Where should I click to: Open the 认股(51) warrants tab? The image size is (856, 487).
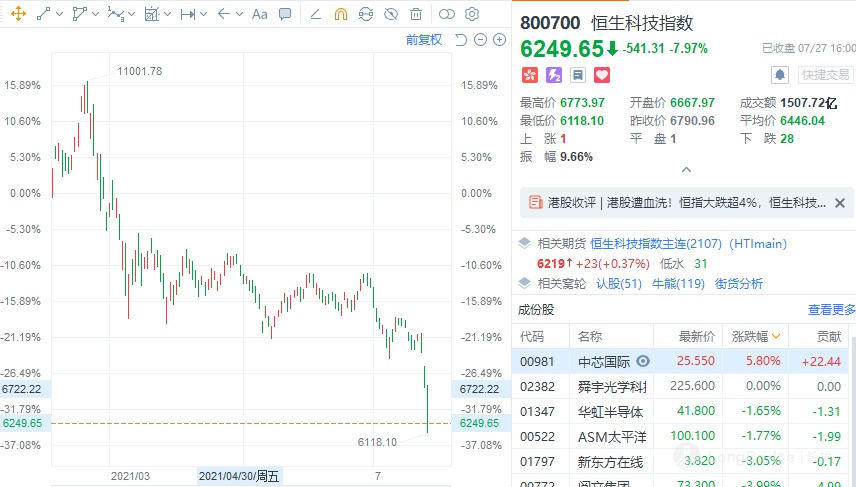coord(619,283)
